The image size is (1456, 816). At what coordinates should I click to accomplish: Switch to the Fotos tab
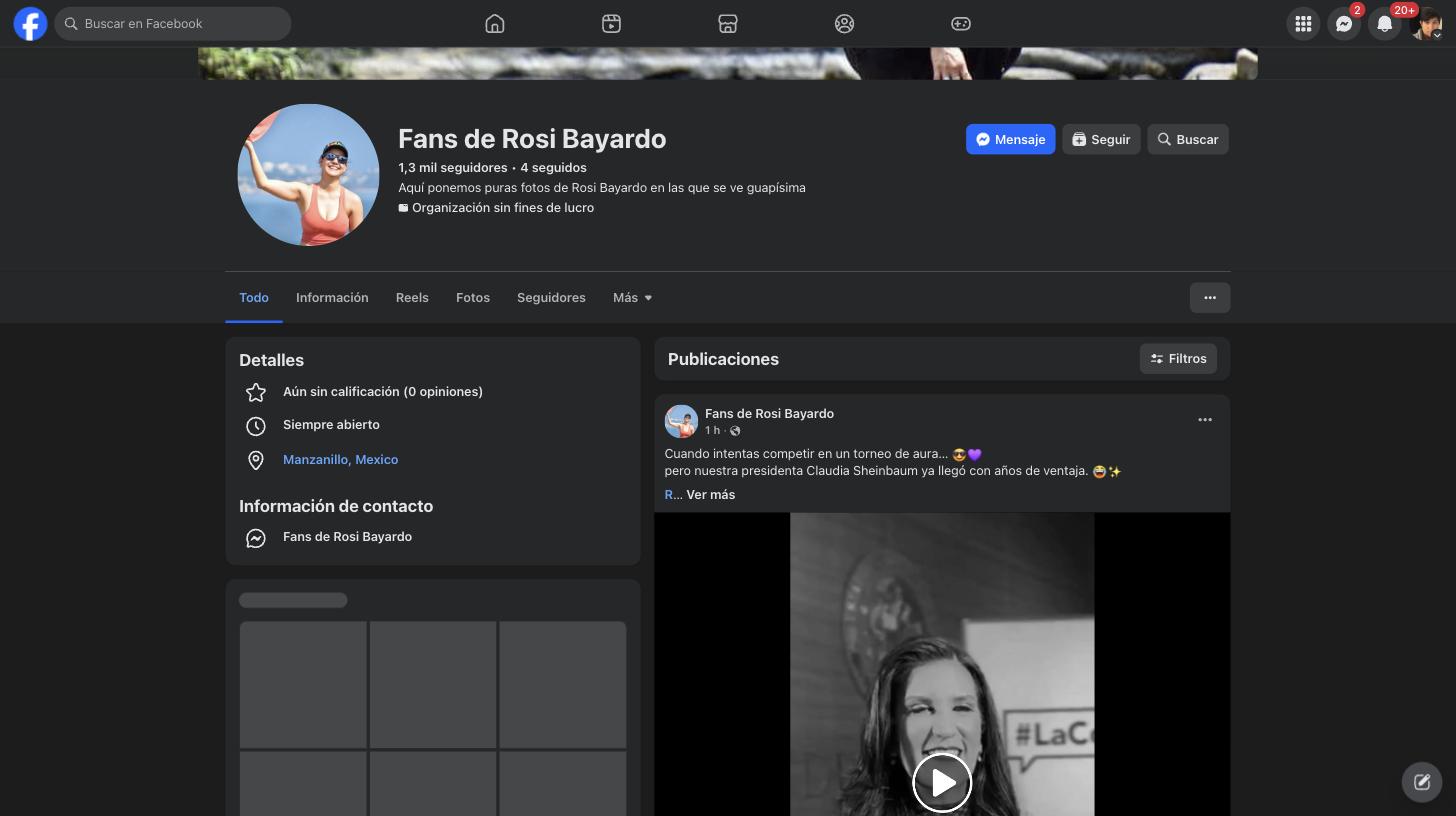pos(473,298)
